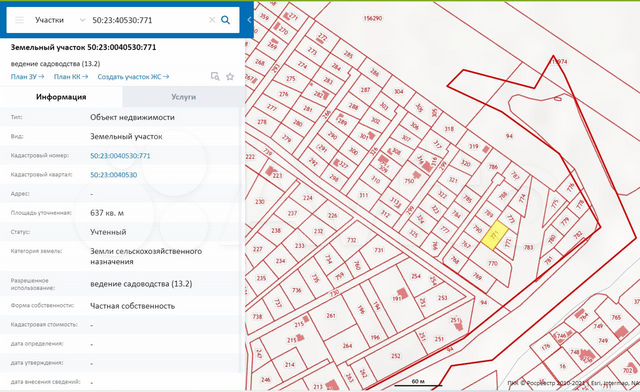Select parcel 765 on the map
Viewport: 640px width, 392px height.
(x=616, y=317)
